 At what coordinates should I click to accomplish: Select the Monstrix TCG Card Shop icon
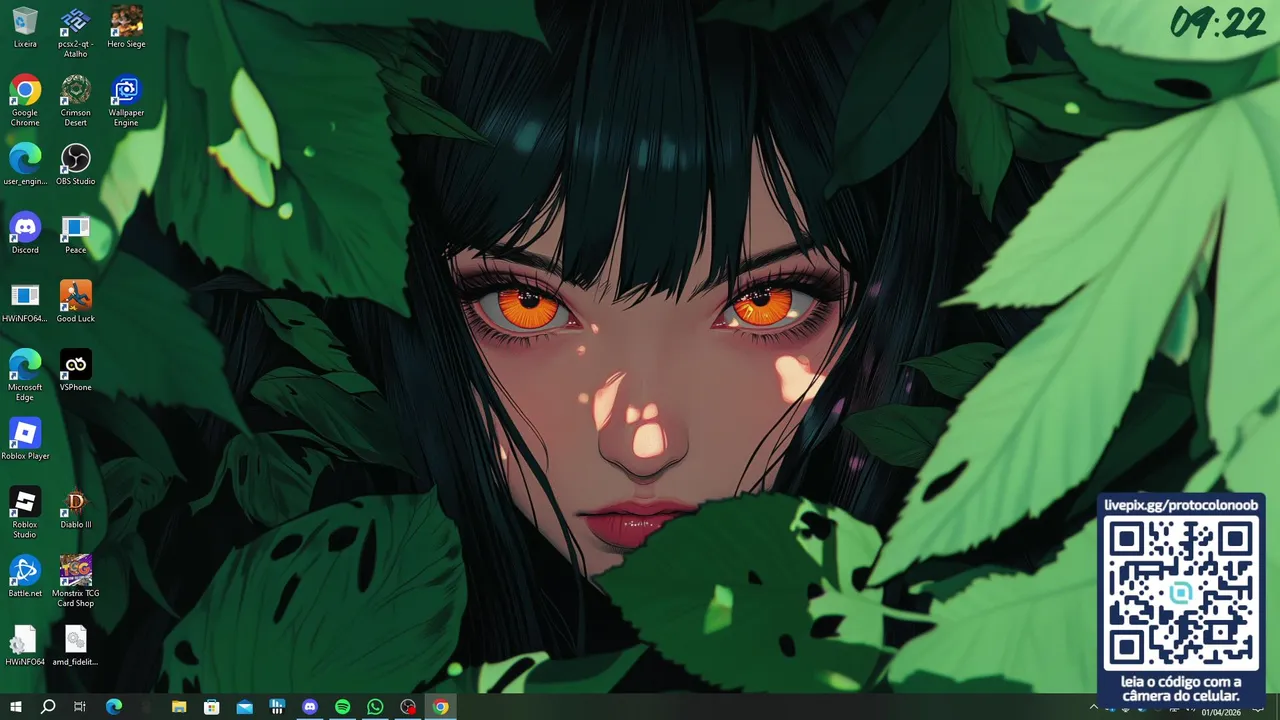tap(75, 582)
